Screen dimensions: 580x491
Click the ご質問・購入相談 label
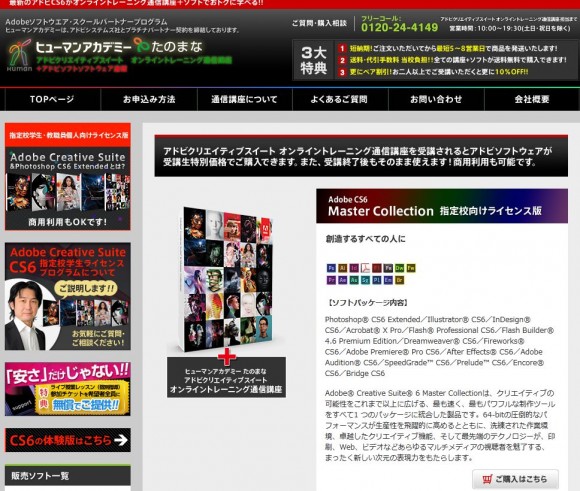tap(319, 23)
